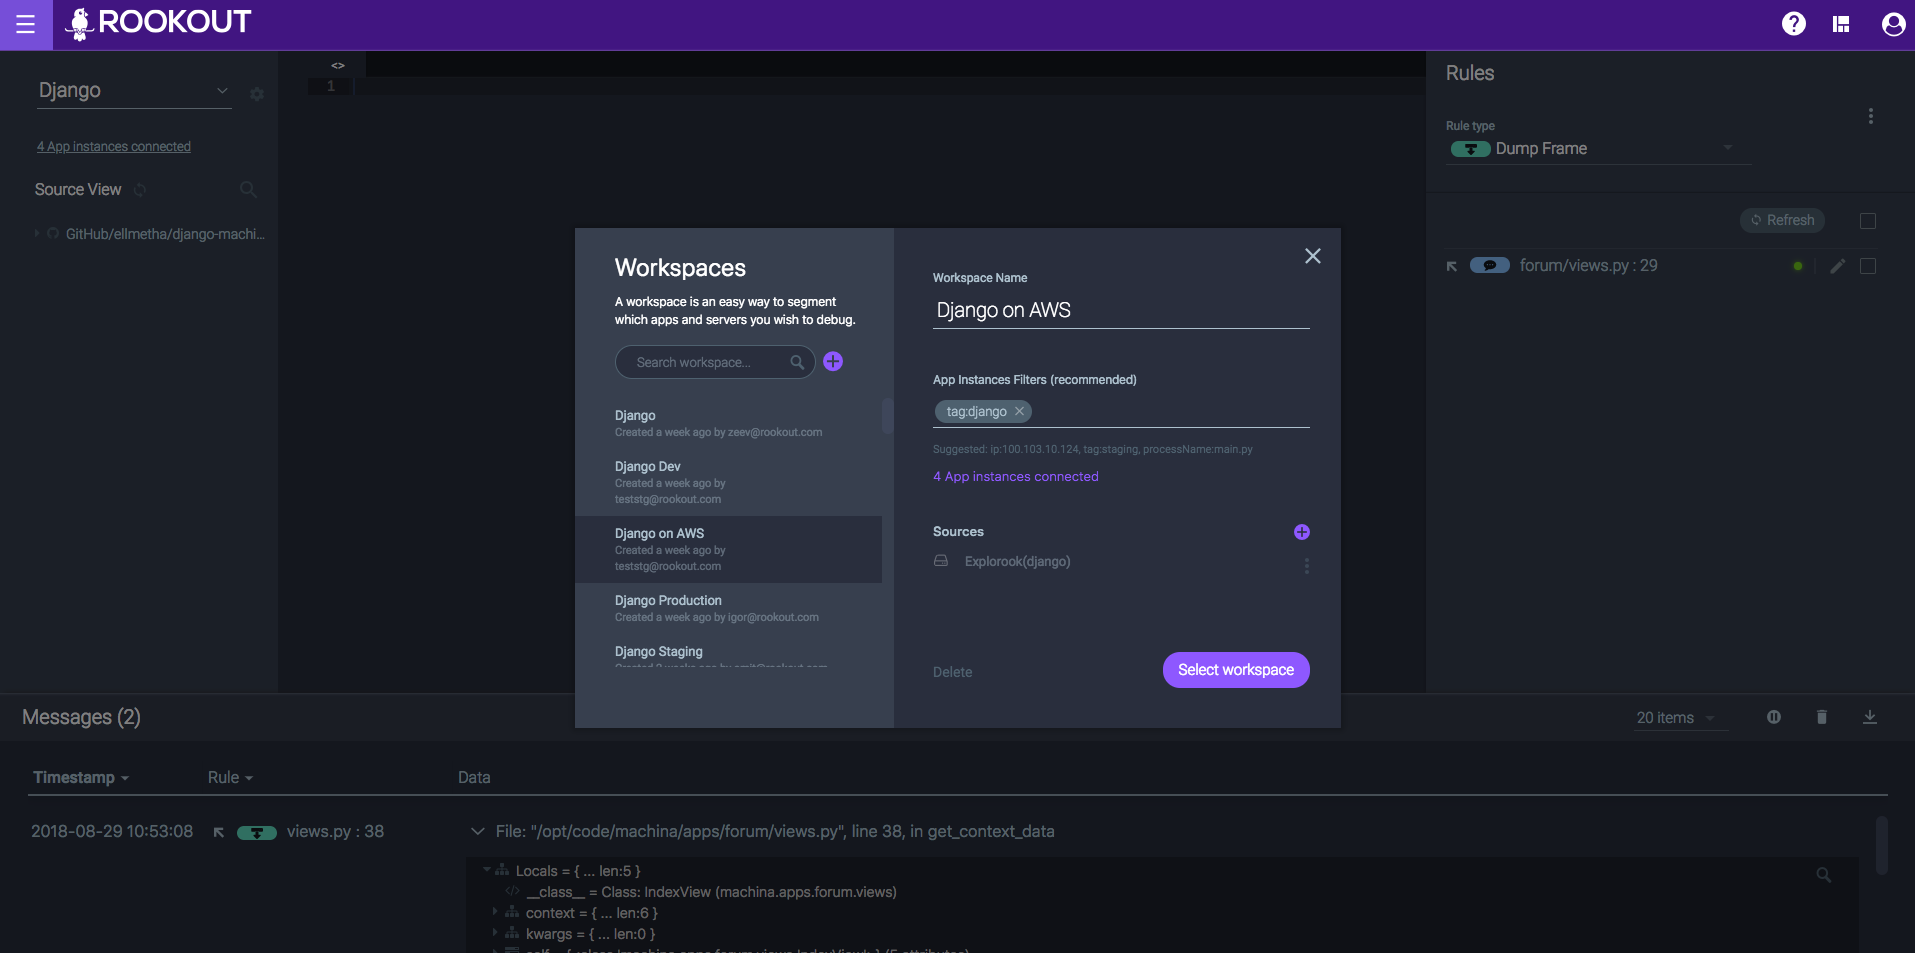Edit forum/views.py : 29 rule pencil icon
This screenshot has height=953, width=1915.
point(1837,266)
